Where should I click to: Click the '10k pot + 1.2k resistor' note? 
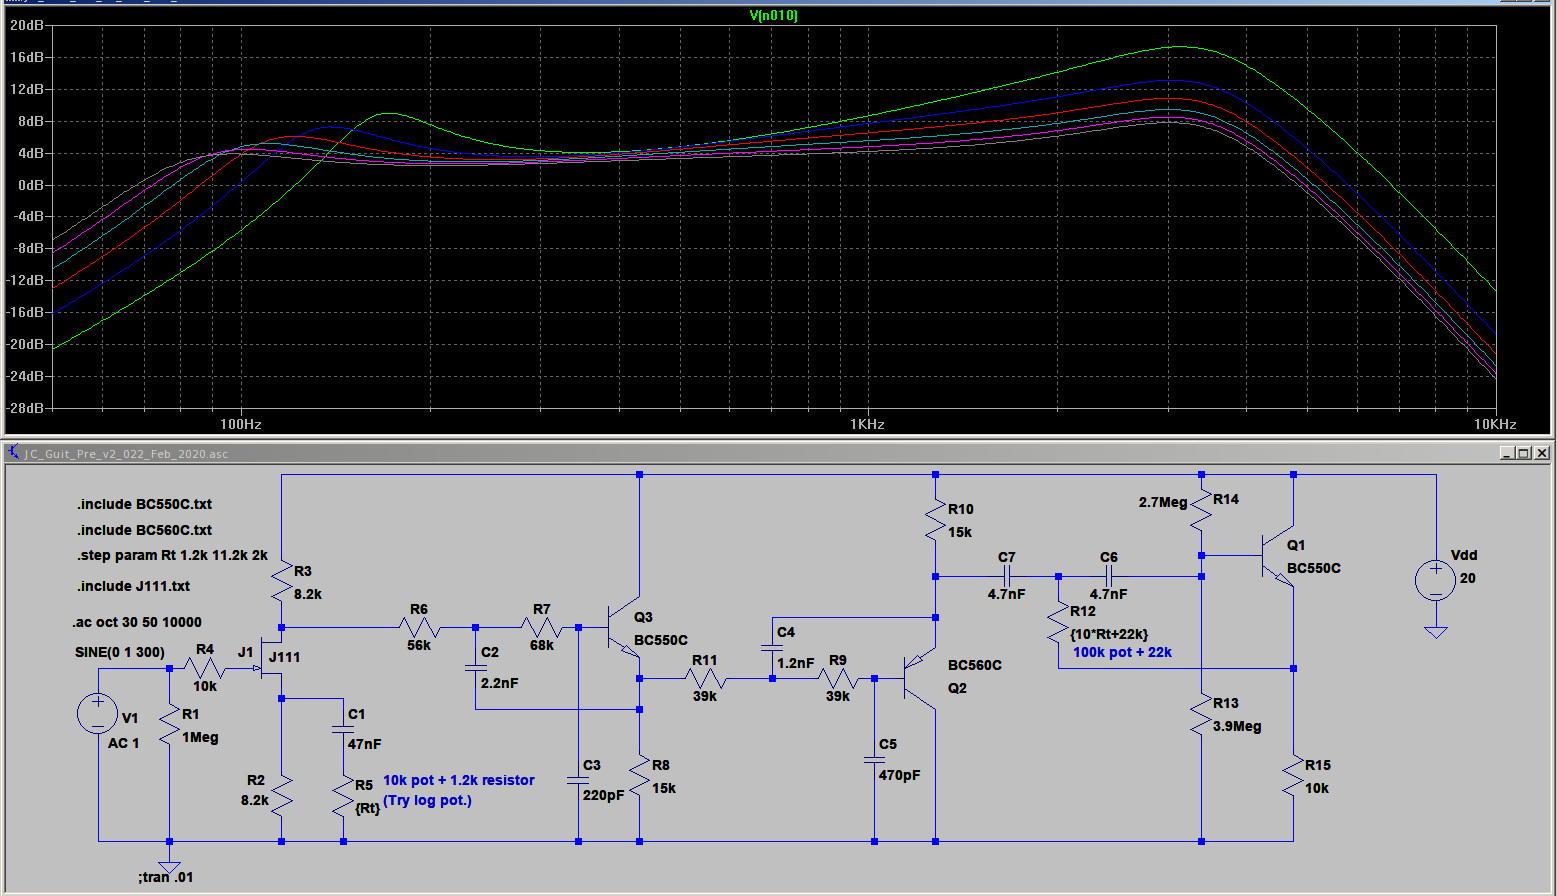coord(459,780)
